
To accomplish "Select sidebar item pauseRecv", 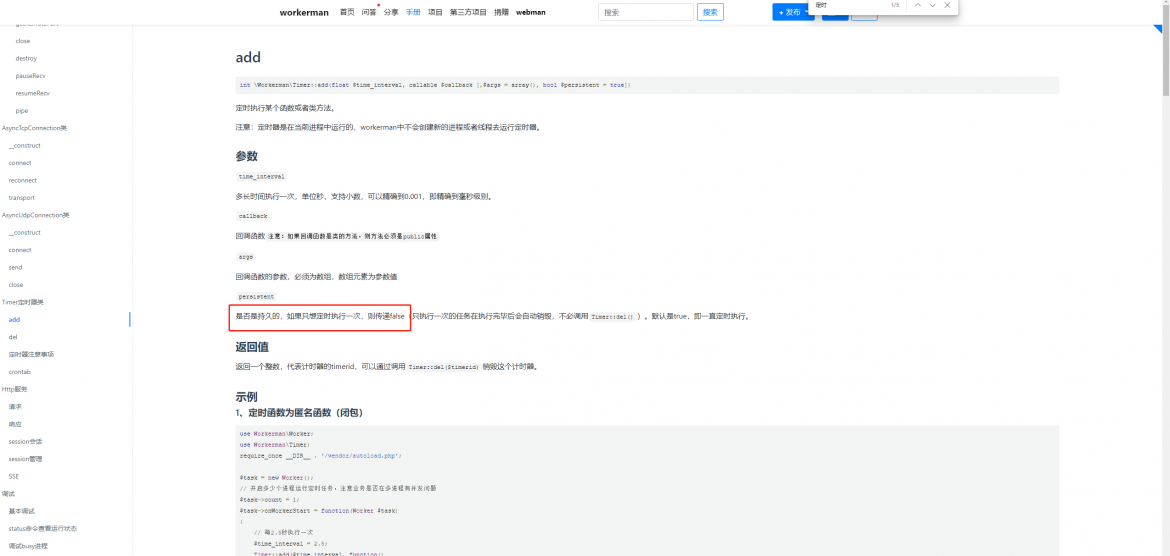I will 31,75.
